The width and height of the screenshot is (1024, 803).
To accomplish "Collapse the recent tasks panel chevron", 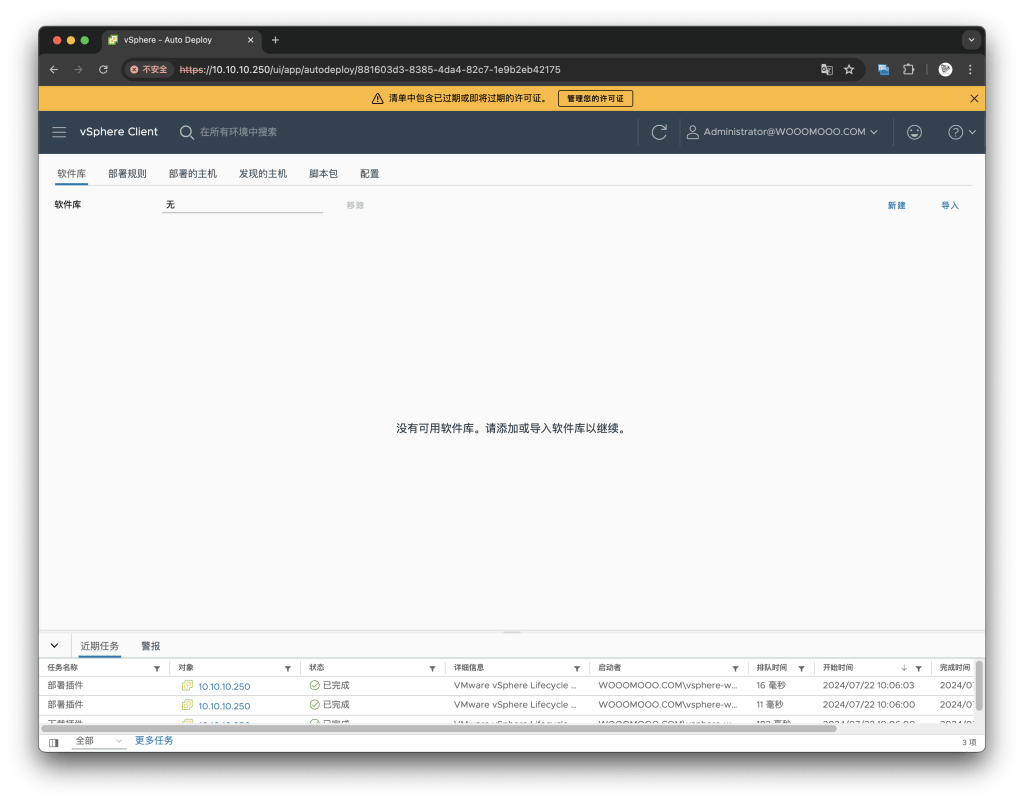I will tap(54, 646).
